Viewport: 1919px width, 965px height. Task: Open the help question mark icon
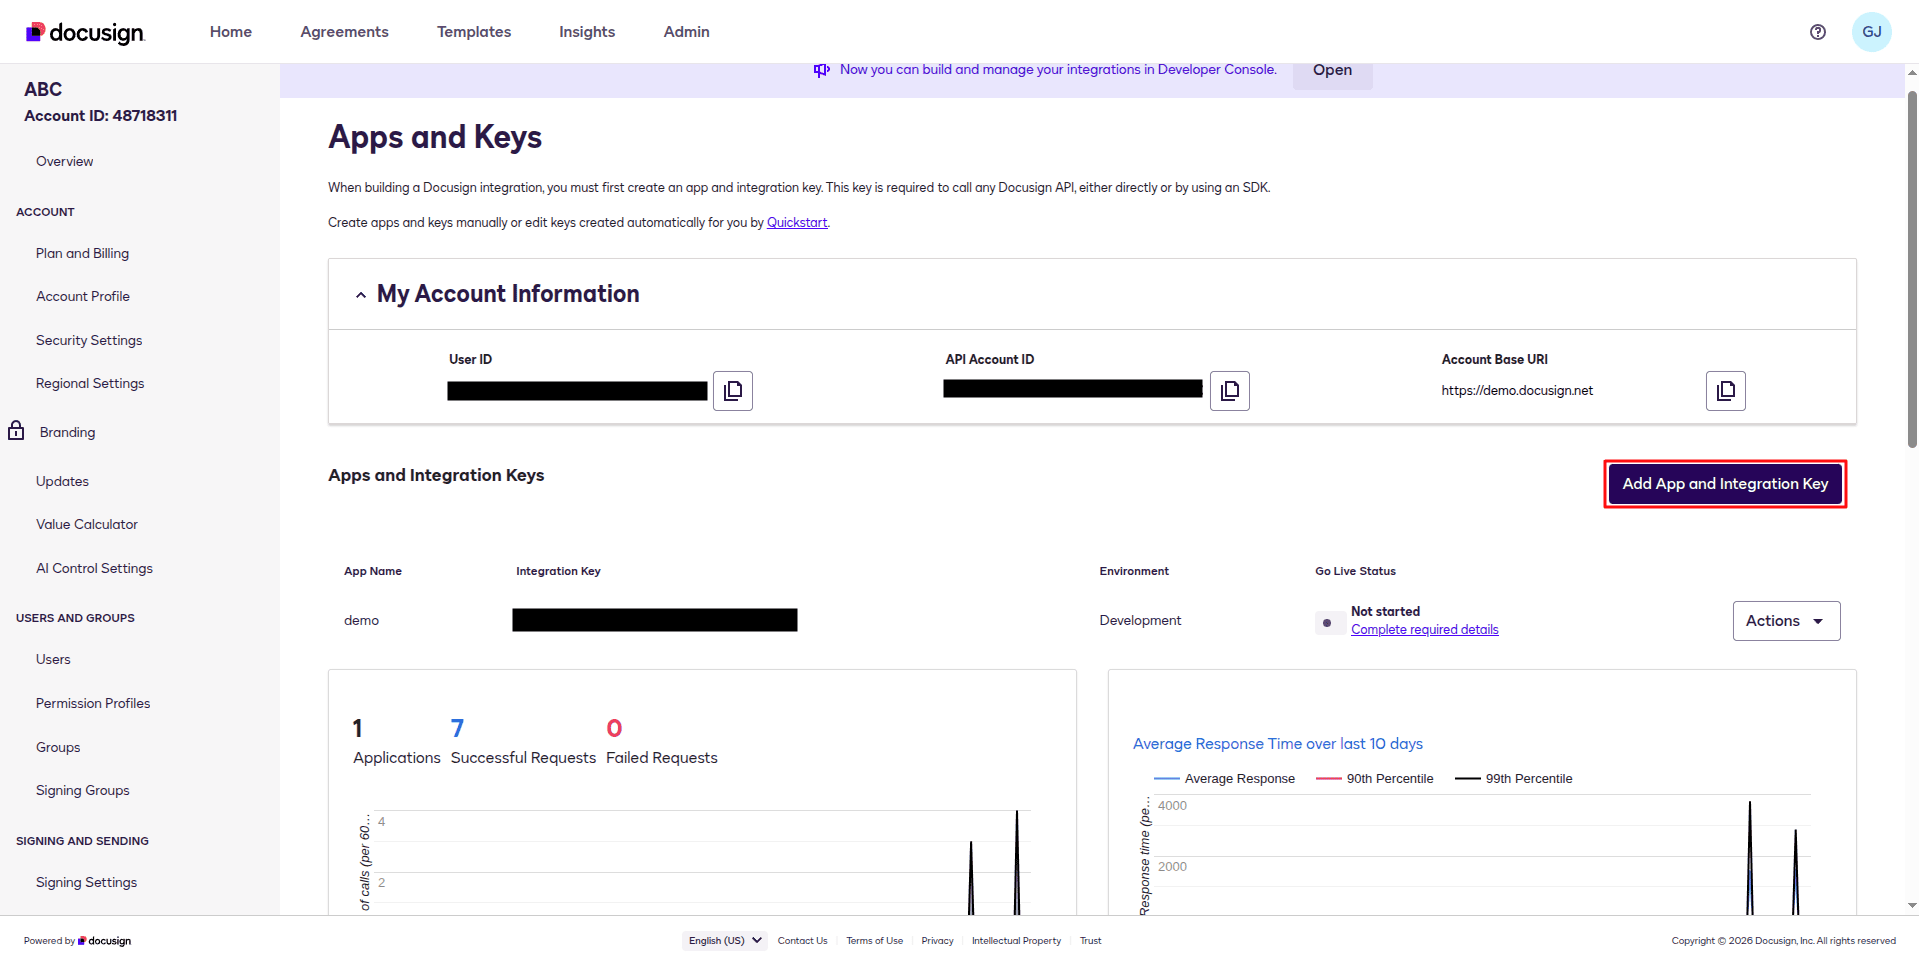point(1818,32)
